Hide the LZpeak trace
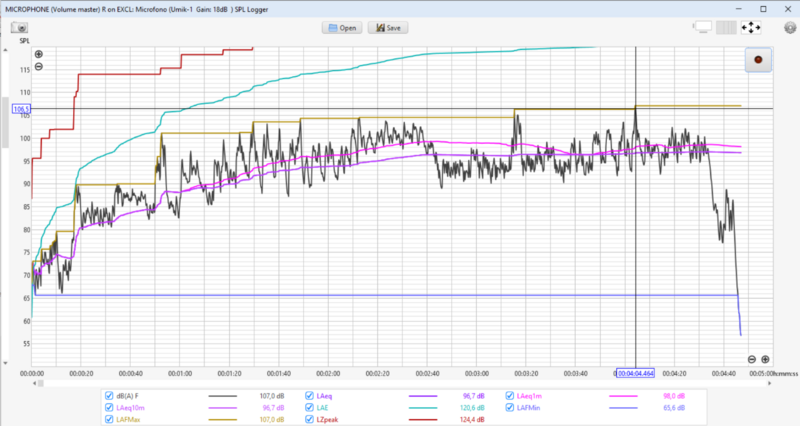 point(309,420)
